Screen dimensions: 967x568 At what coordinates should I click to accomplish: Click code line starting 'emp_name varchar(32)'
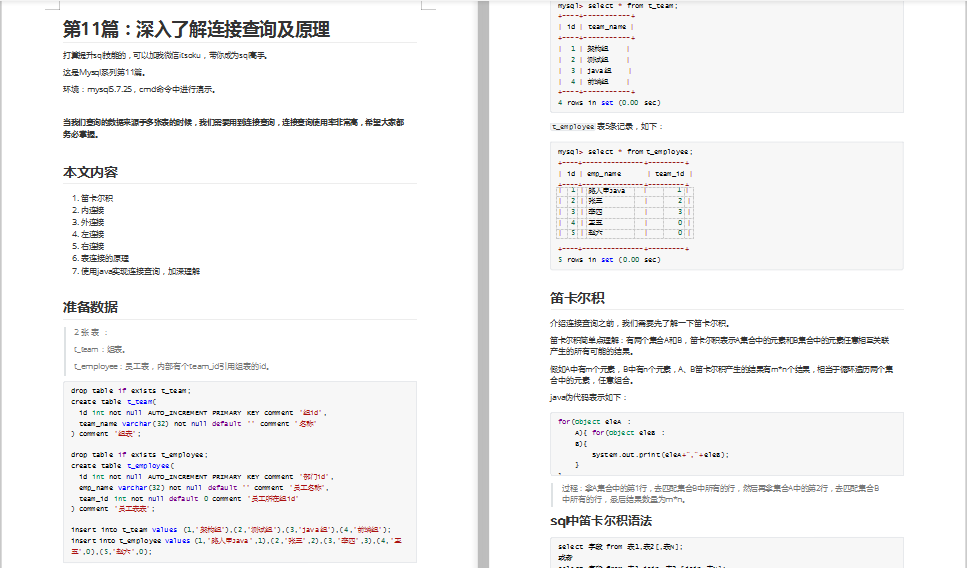click(x=204, y=487)
